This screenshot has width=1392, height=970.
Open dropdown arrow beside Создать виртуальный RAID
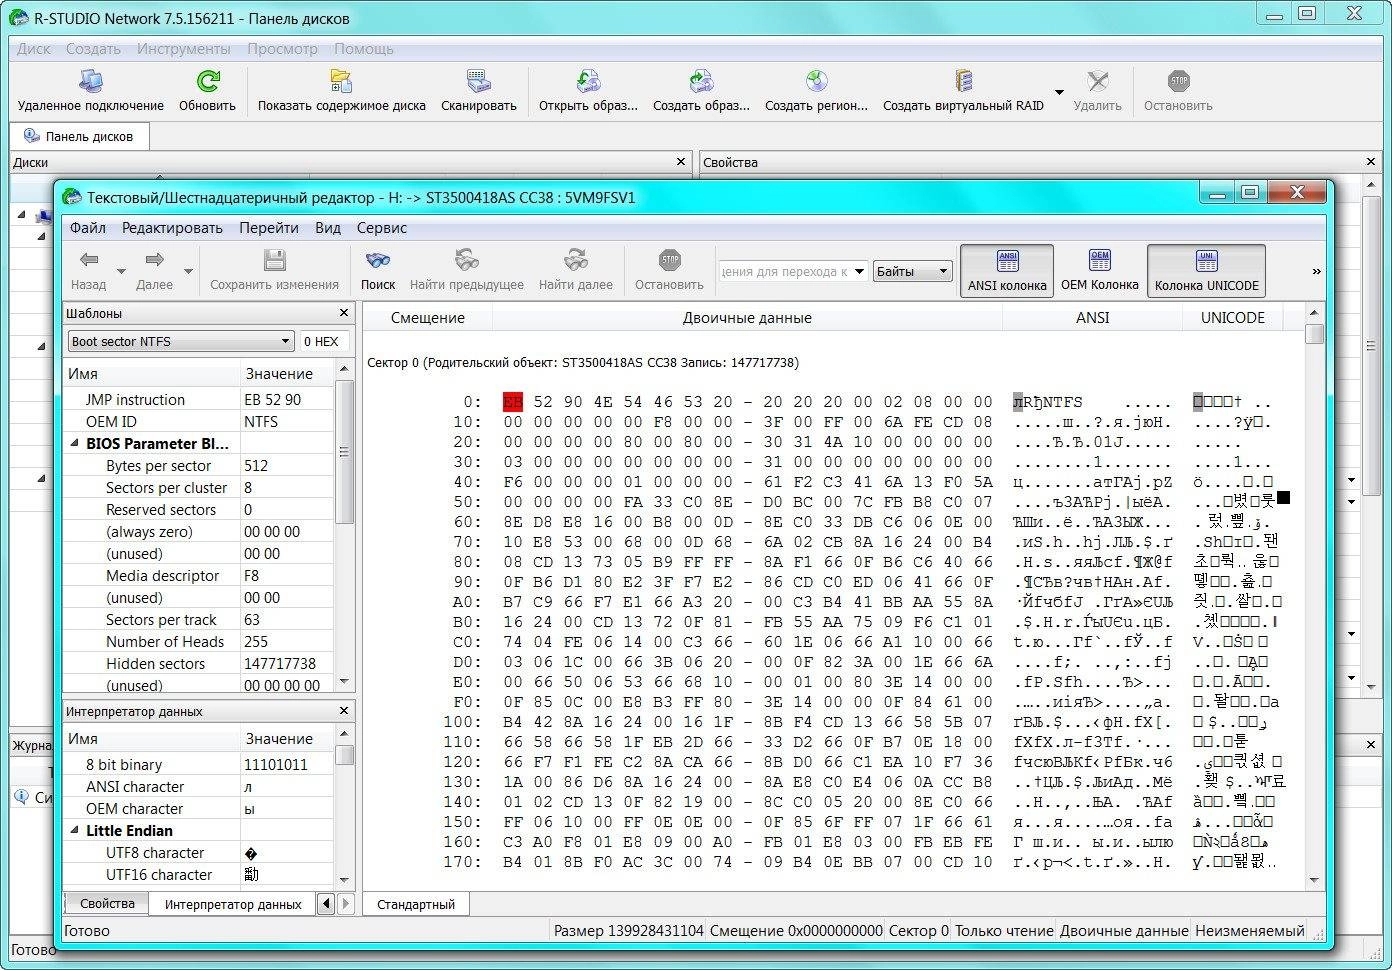[x=1058, y=93]
